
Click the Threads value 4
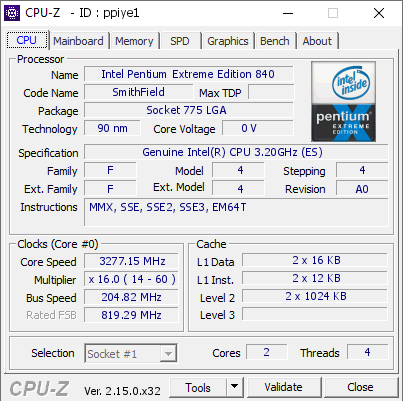368,352
